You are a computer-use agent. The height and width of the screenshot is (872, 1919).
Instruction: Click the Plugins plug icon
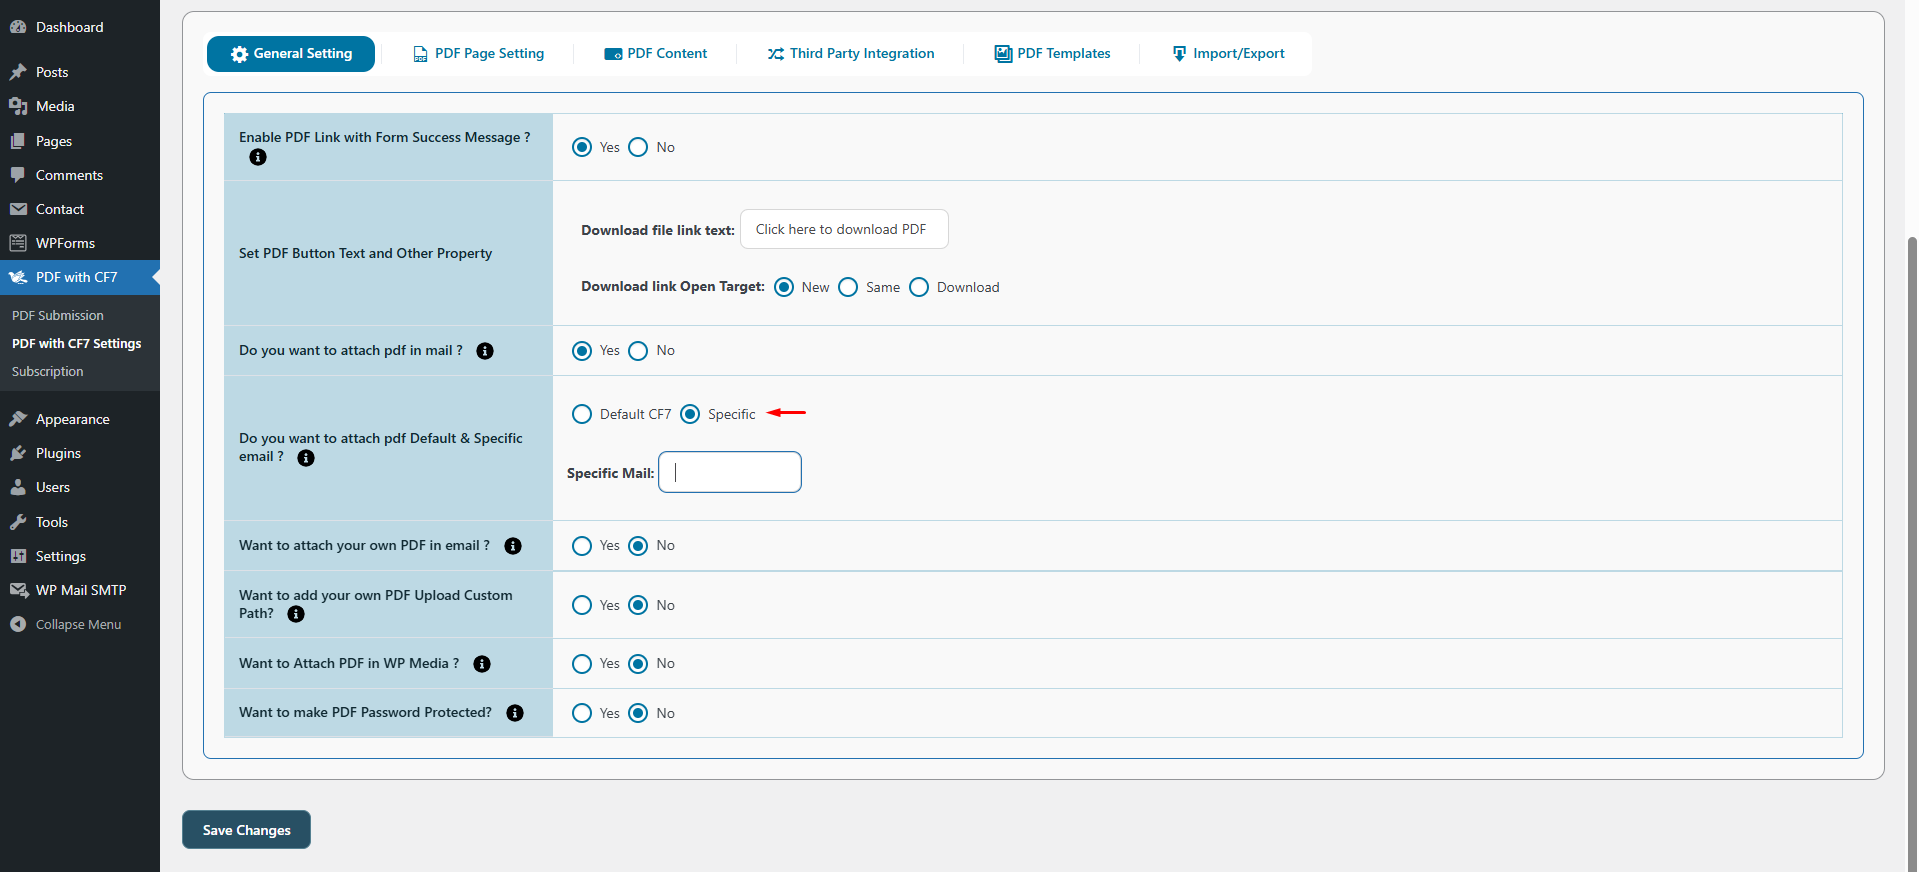(18, 453)
